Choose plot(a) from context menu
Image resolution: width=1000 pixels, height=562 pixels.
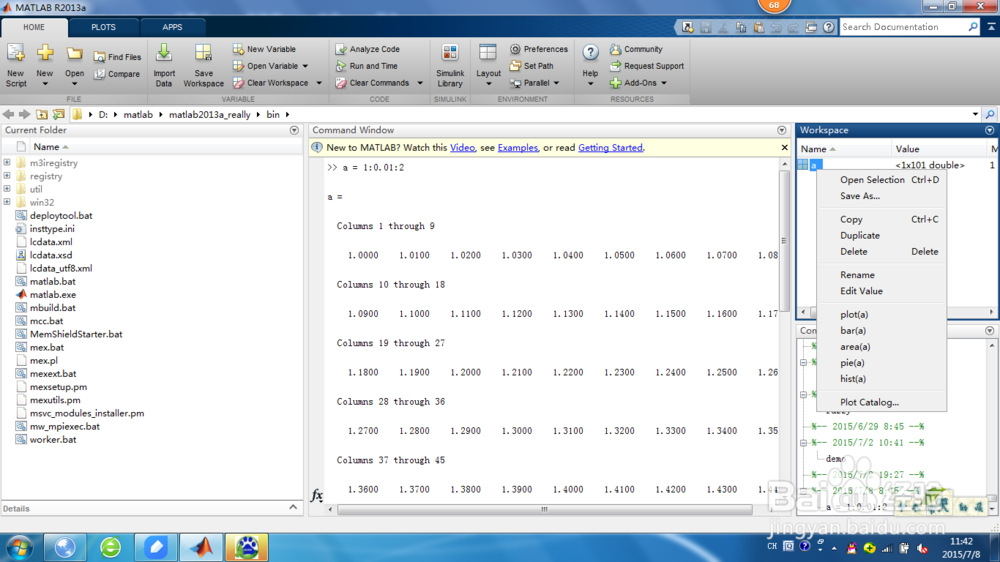[880, 314]
